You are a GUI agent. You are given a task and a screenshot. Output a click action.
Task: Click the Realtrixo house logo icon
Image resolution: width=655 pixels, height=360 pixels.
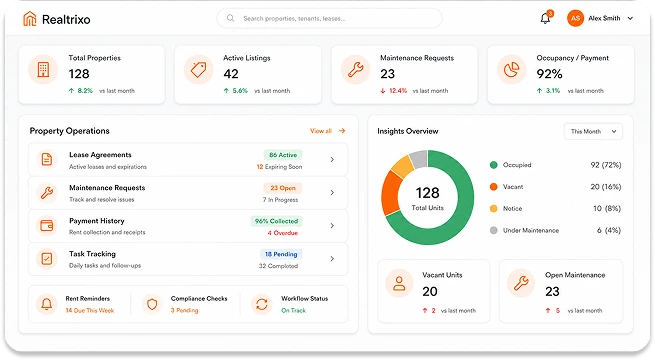click(29, 19)
